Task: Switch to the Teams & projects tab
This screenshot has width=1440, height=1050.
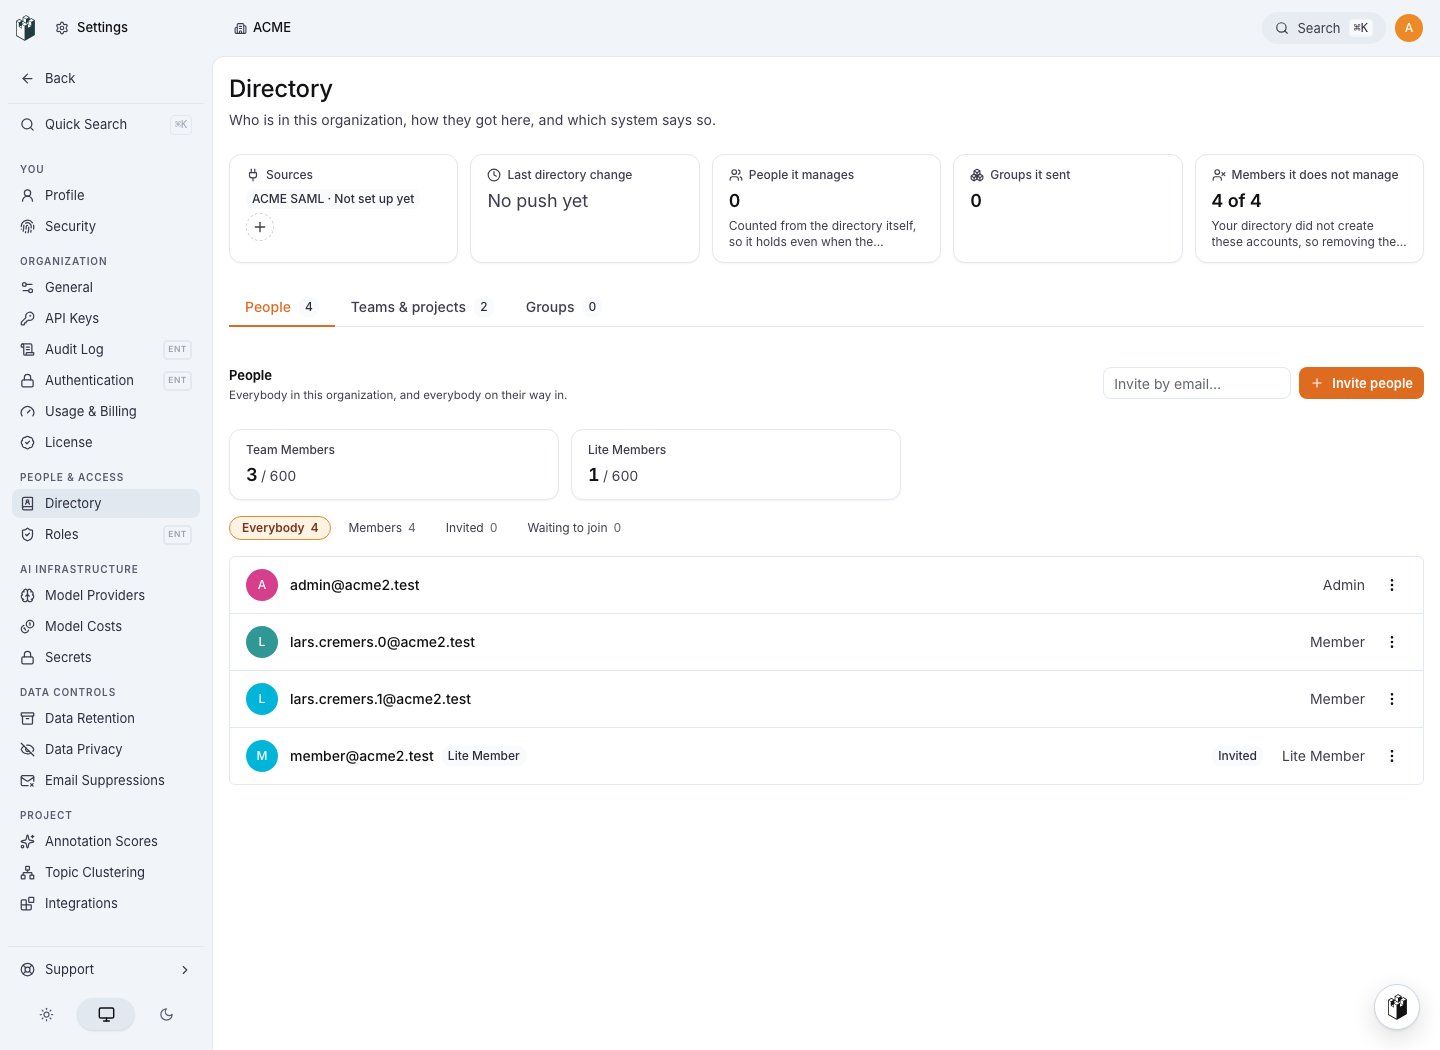Action: [421, 307]
